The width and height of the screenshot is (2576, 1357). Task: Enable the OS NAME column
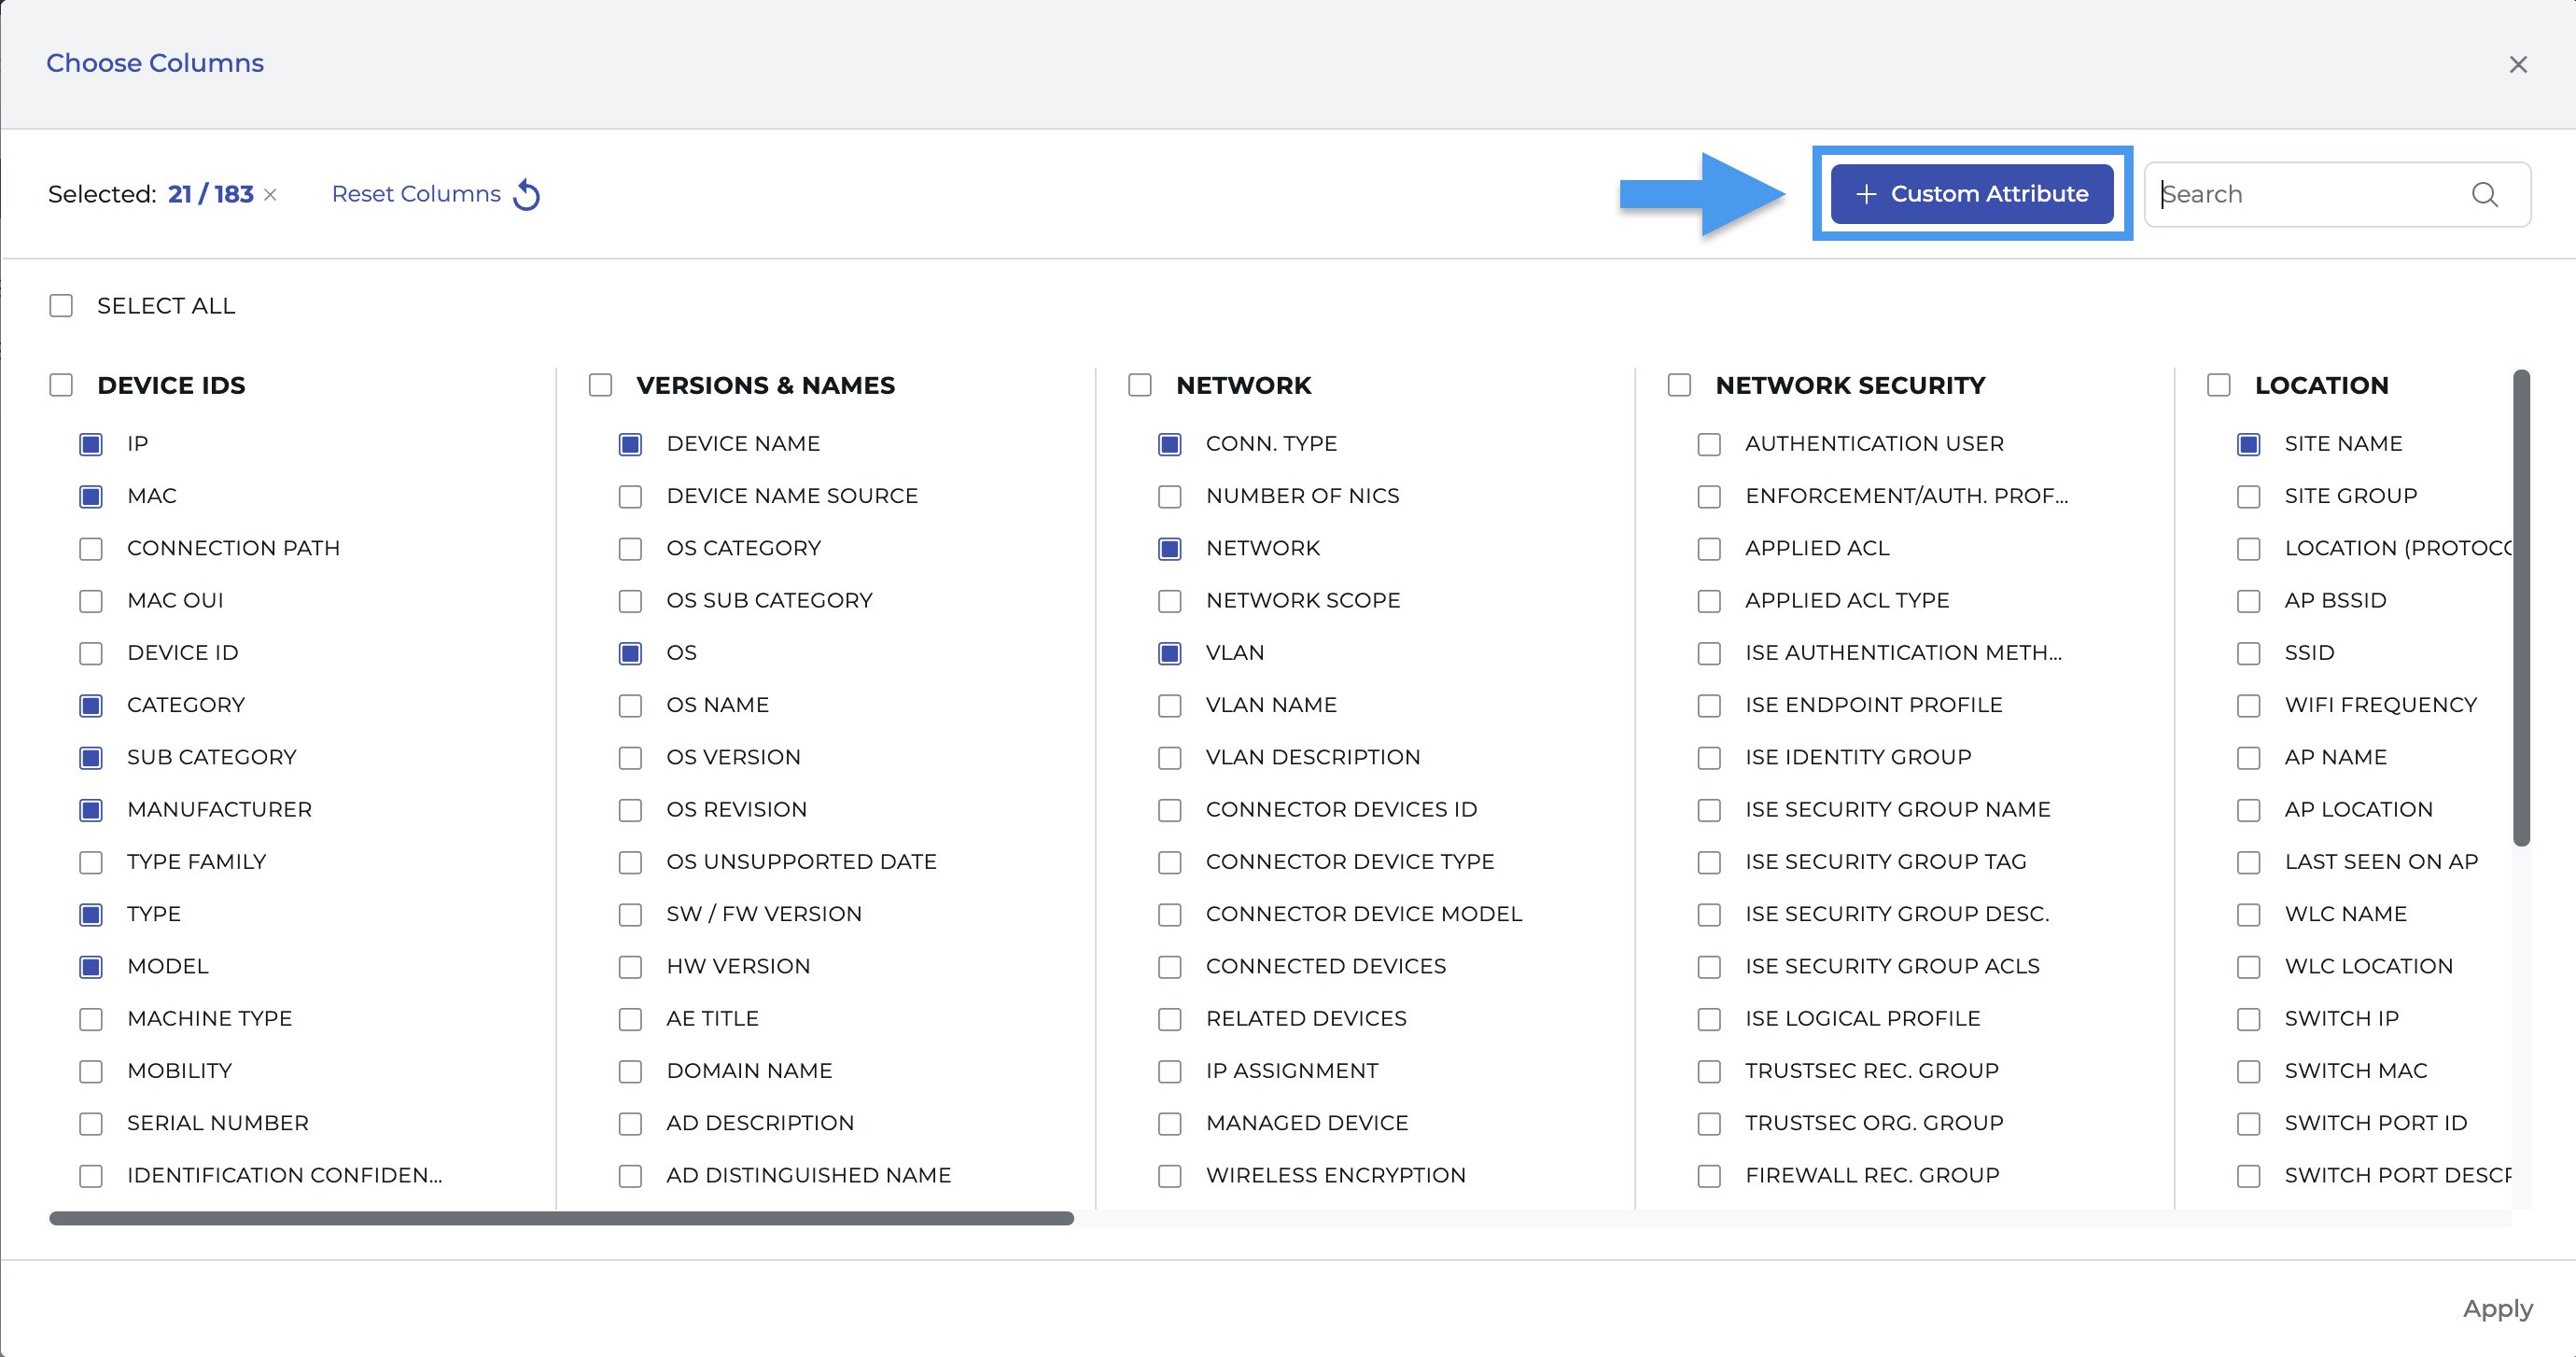point(630,705)
